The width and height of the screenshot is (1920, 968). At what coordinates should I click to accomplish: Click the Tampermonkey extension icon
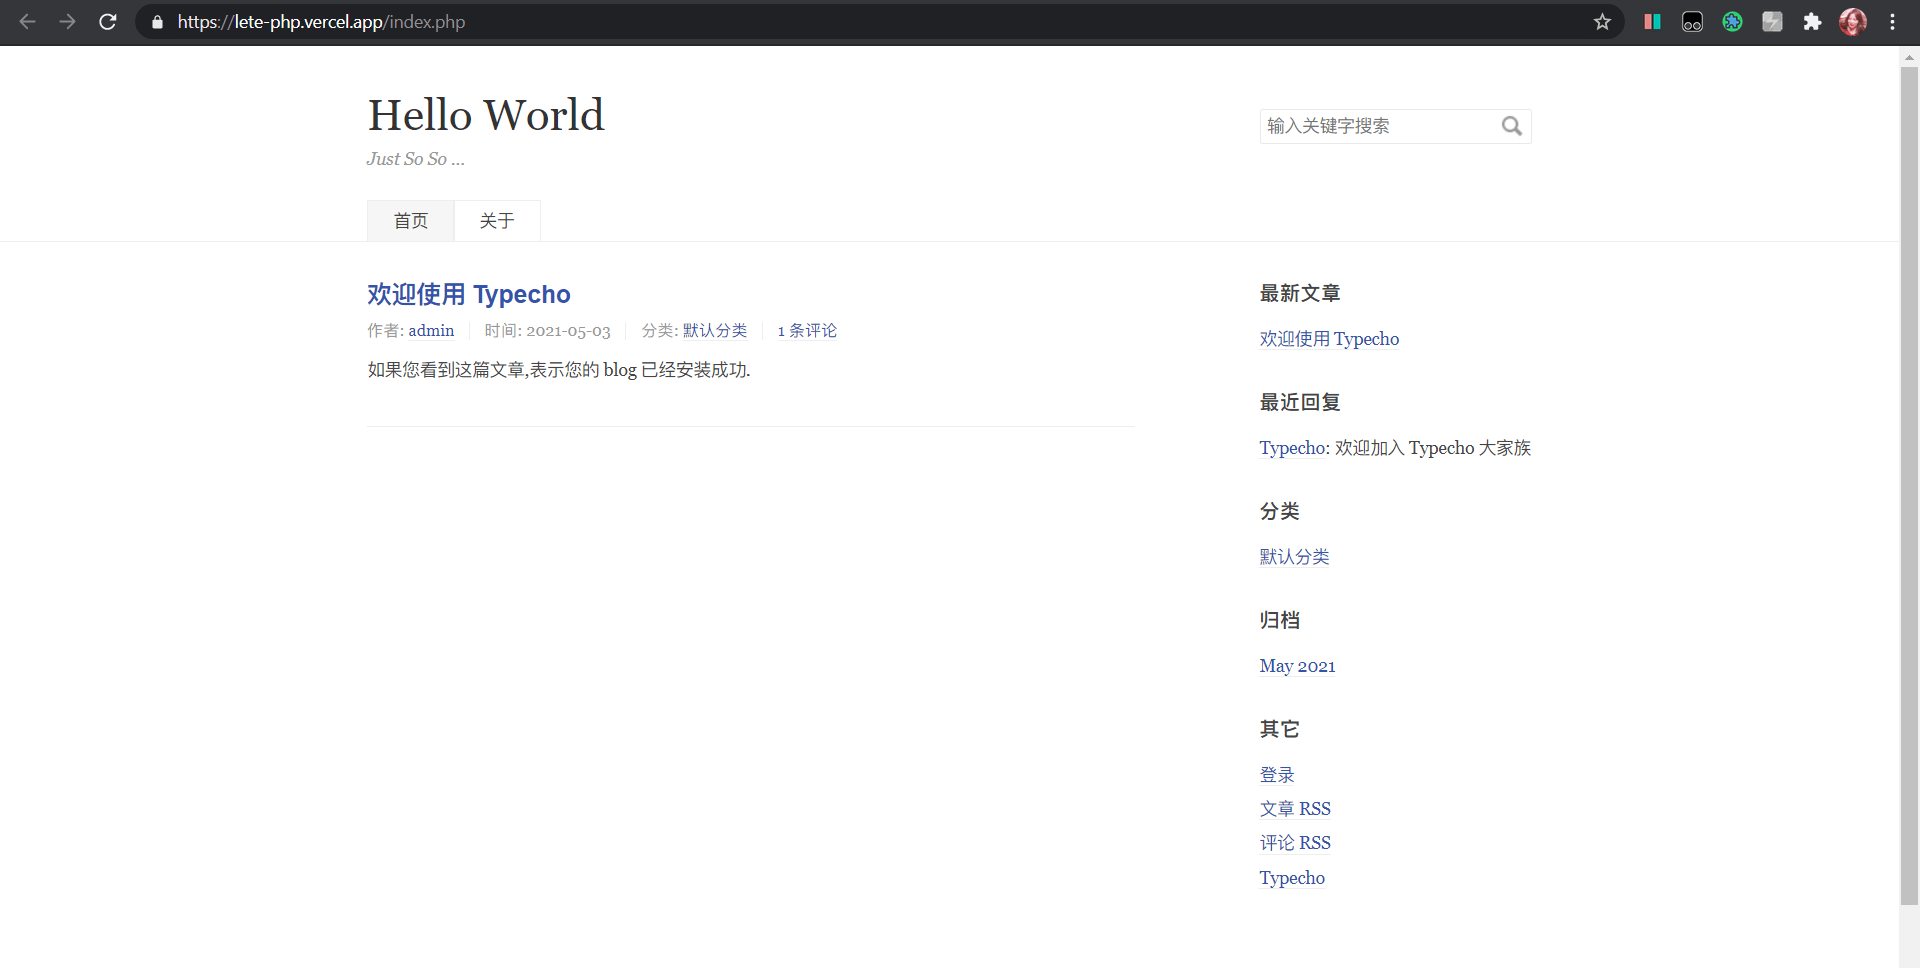pyautogui.click(x=1692, y=22)
